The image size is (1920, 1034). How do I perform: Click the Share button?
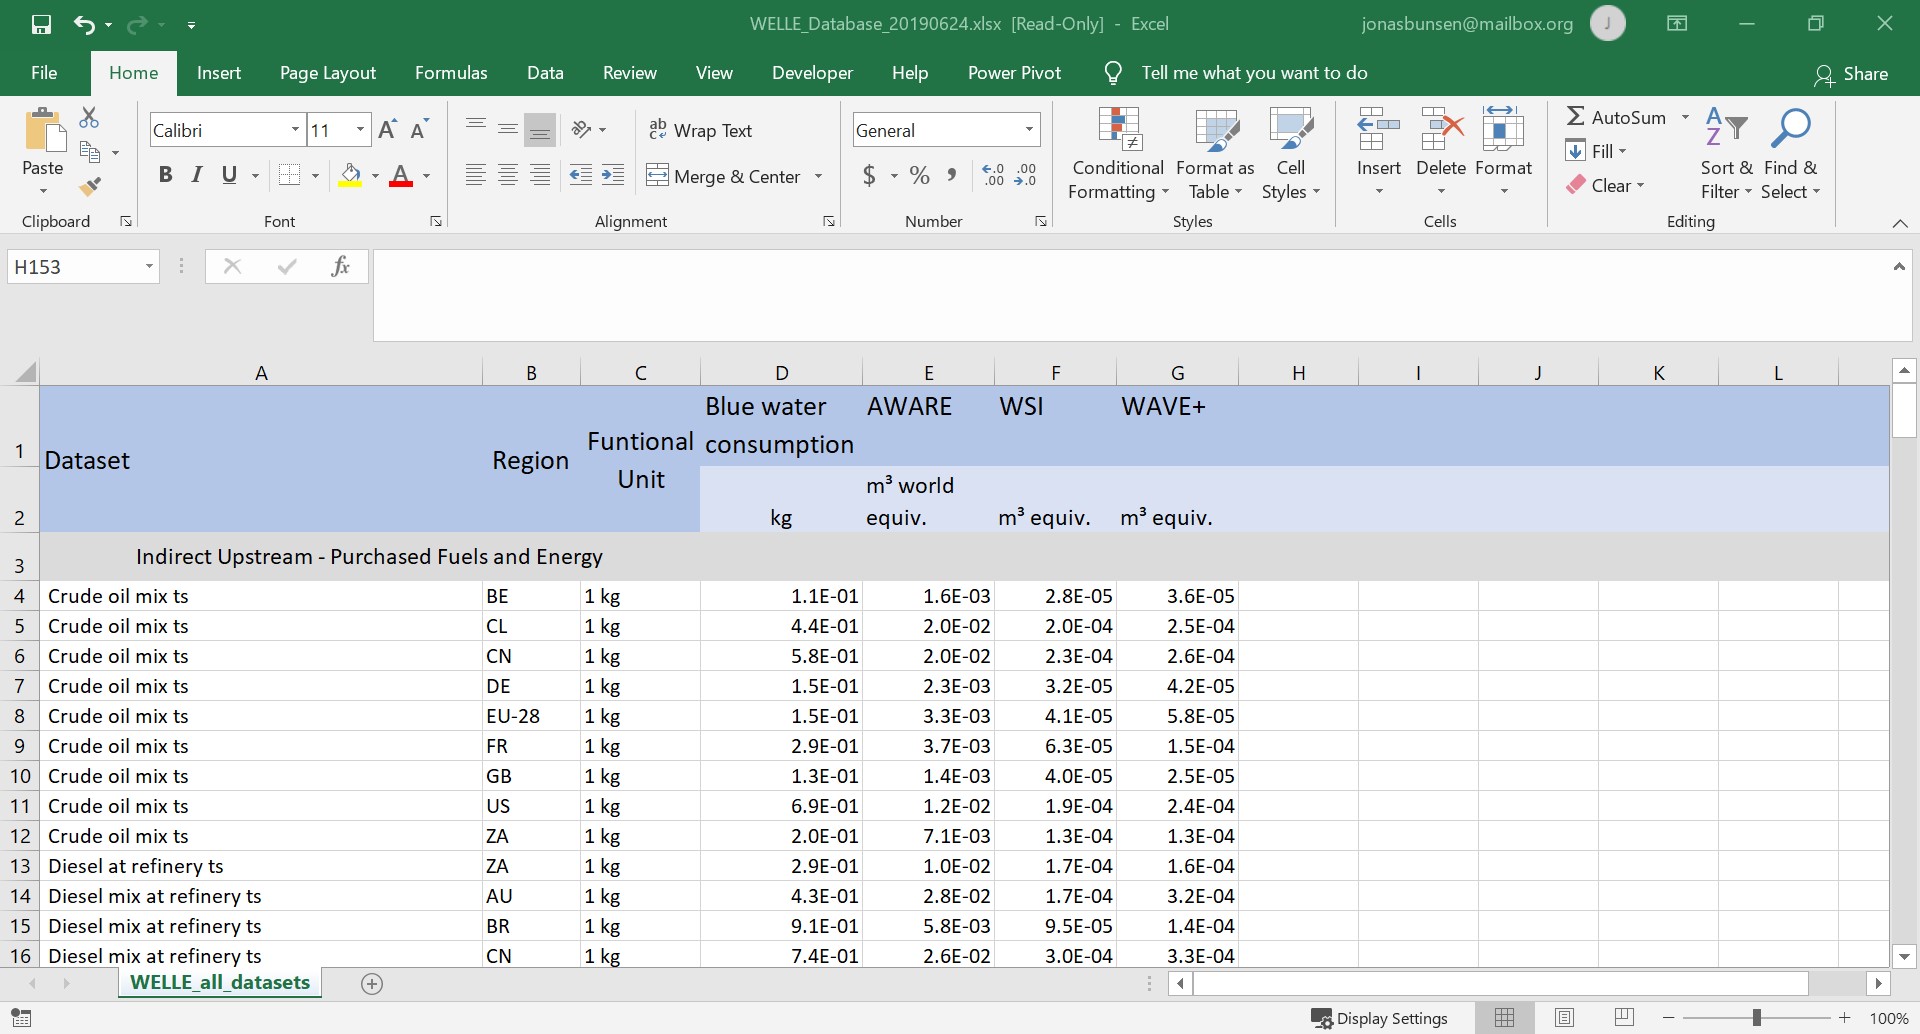pos(1851,74)
